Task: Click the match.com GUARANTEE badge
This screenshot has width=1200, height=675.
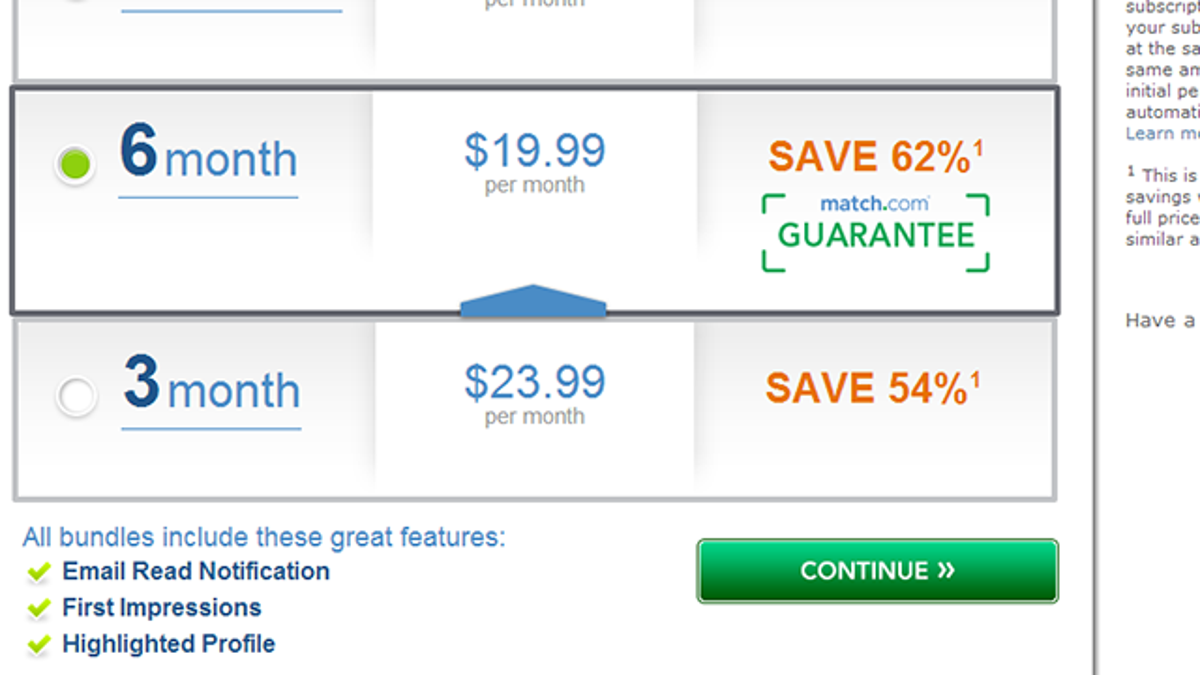Action: tap(876, 232)
